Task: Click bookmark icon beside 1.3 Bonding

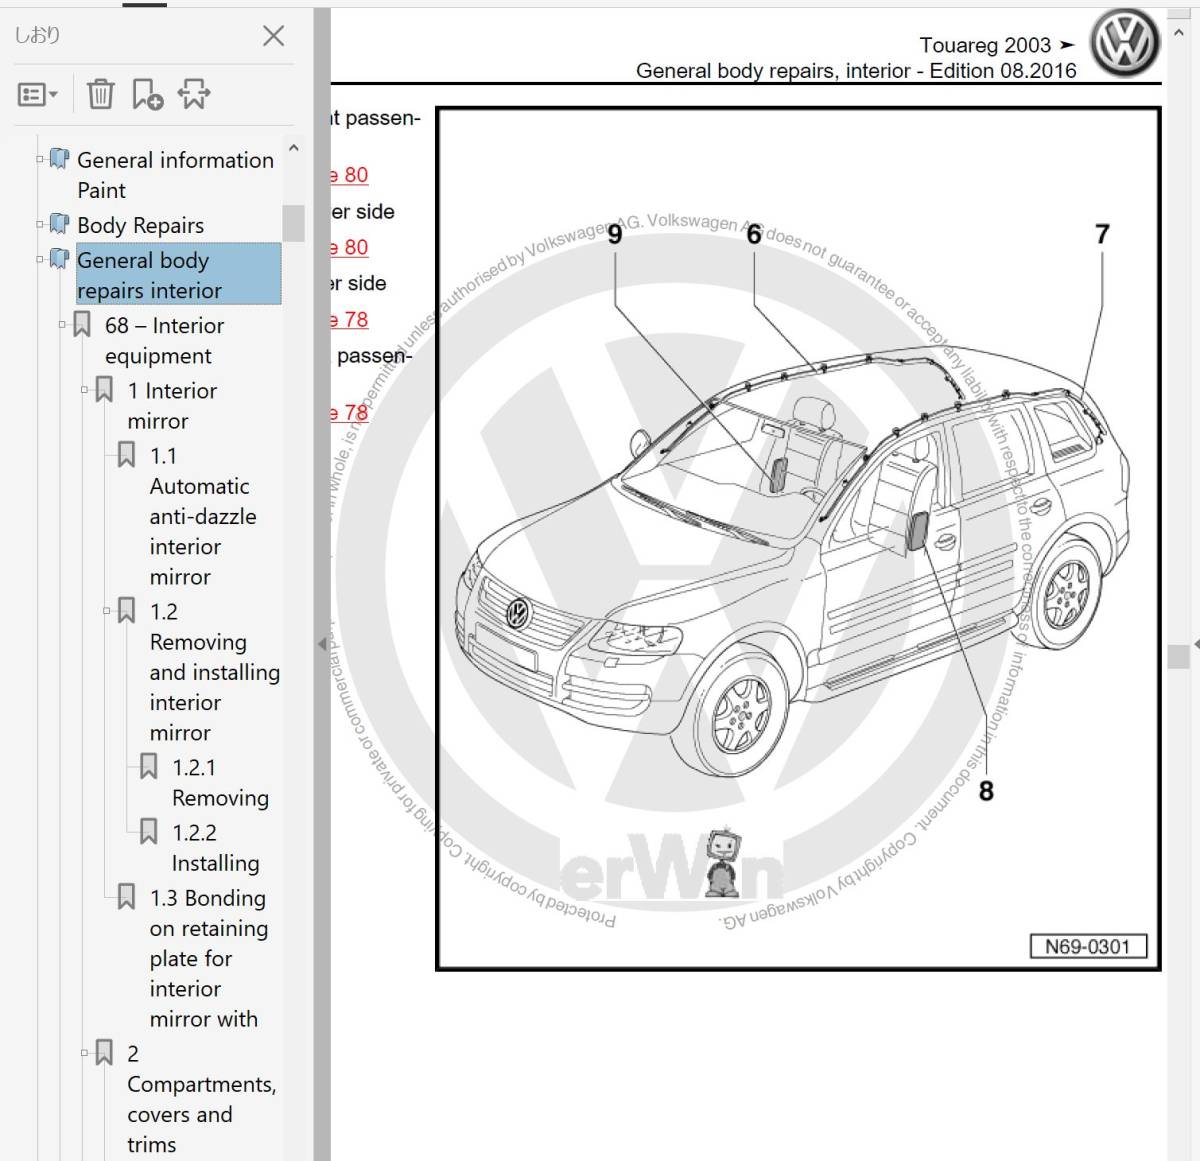Action: 126,897
